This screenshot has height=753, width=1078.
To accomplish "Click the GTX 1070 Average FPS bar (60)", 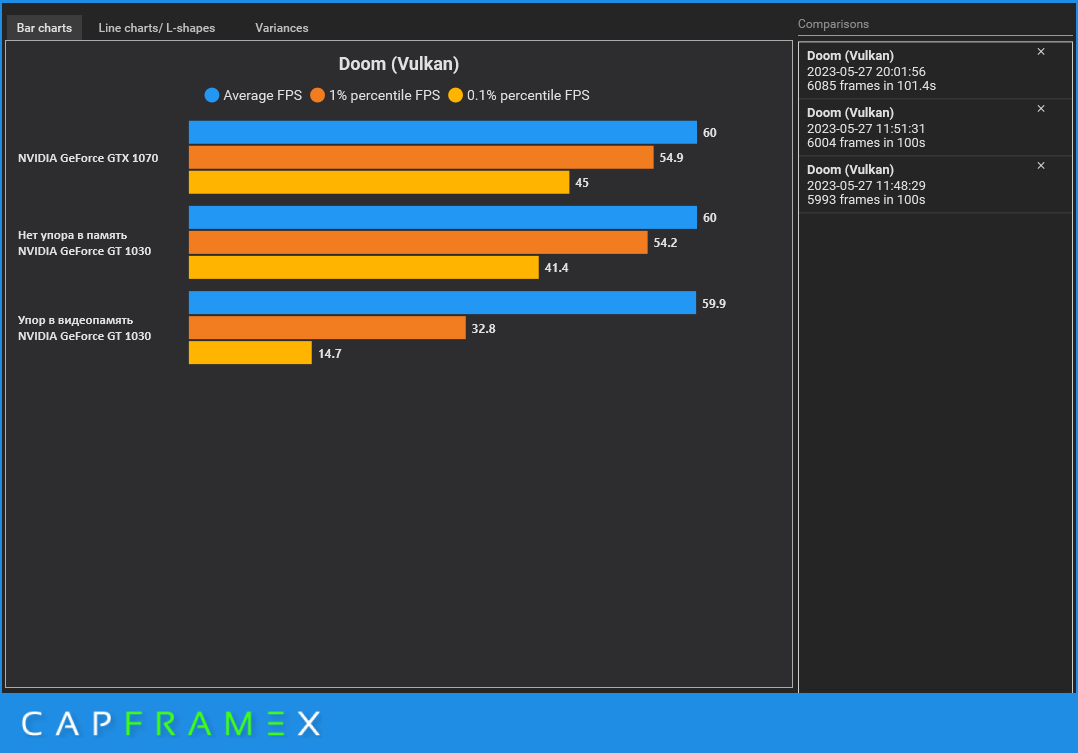I will click(443, 132).
